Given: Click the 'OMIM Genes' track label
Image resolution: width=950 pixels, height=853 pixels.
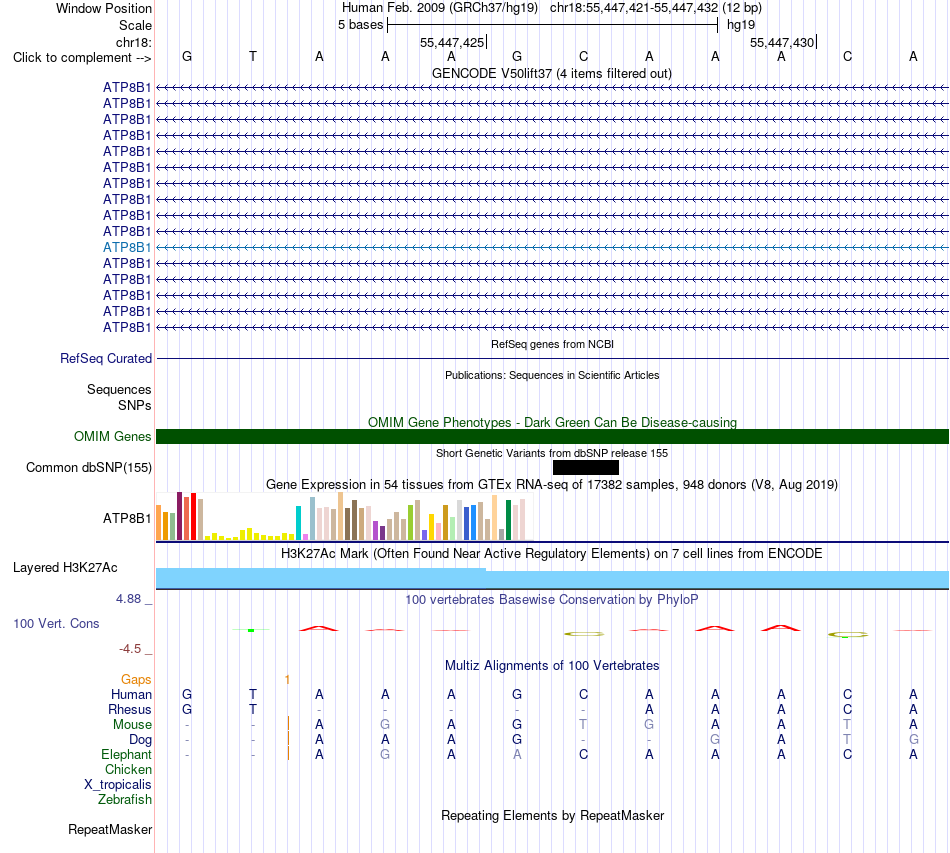Looking at the screenshot, I should pyautogui.click(x=112, y=436).
